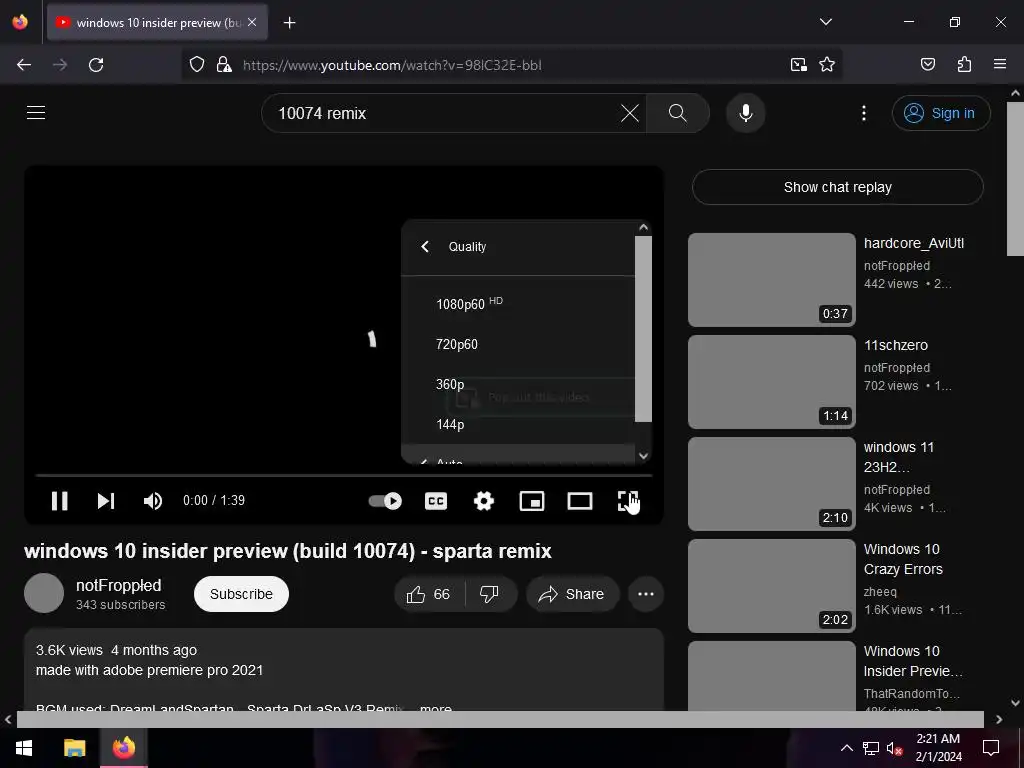Go back in browser history
The height and width of the screenshot is (768, 1024).
click(x=24, y=65)
